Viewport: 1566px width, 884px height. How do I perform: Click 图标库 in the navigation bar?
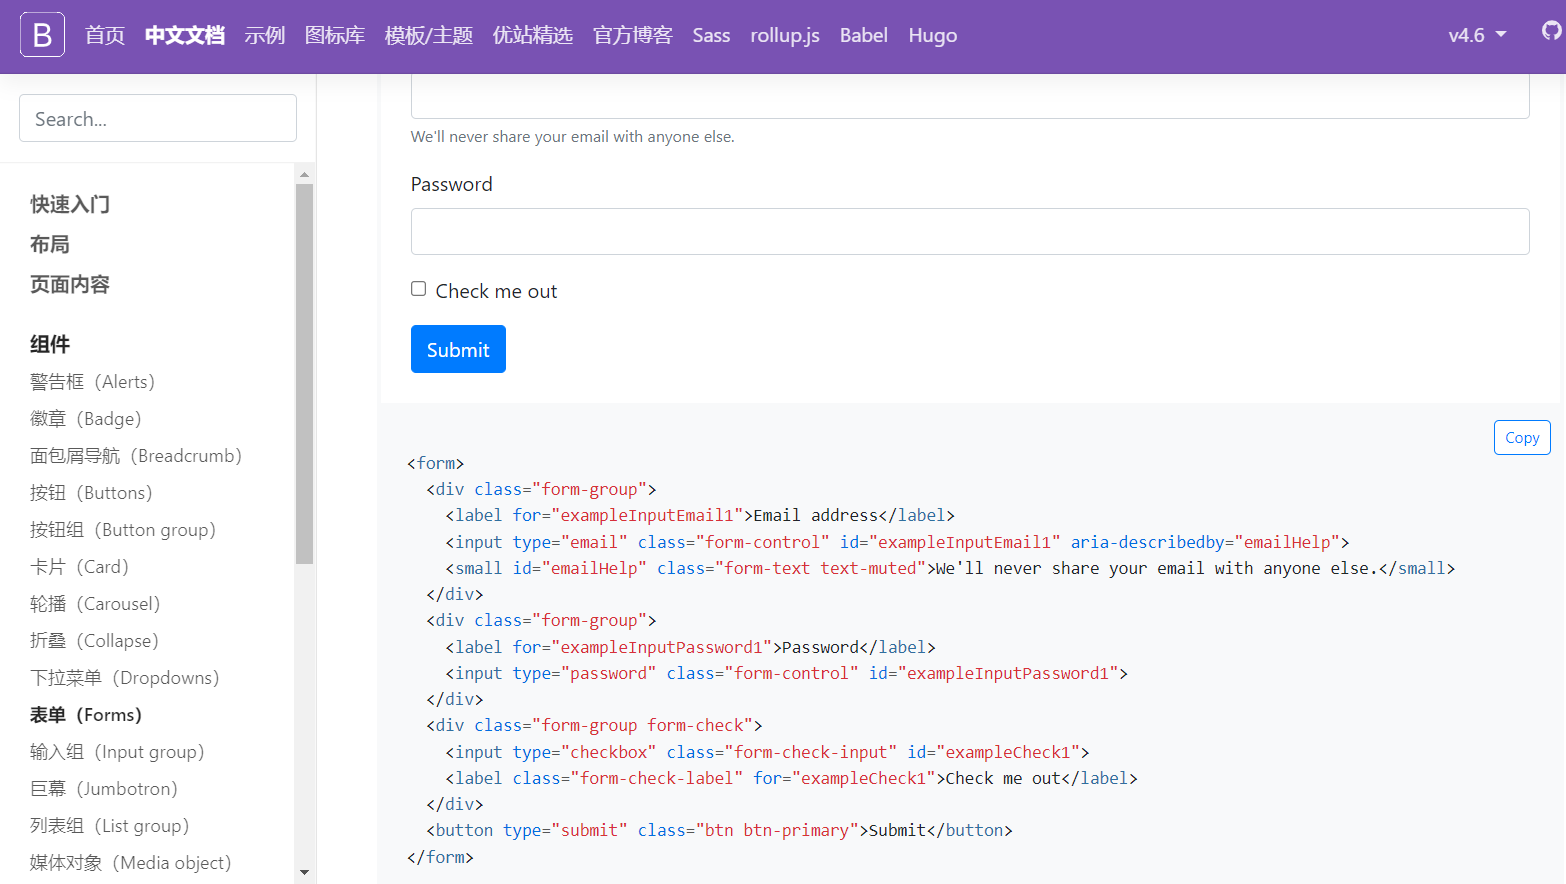tap(335, 35)
